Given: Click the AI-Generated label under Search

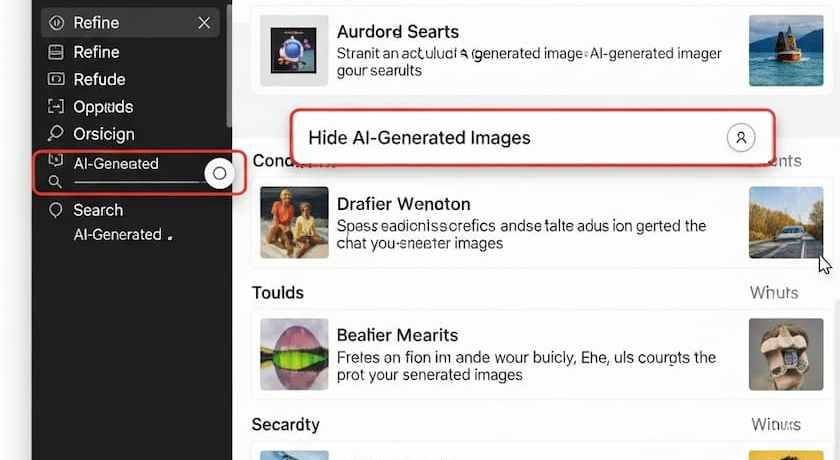Looking at the screenshot, I should [118, 235].
